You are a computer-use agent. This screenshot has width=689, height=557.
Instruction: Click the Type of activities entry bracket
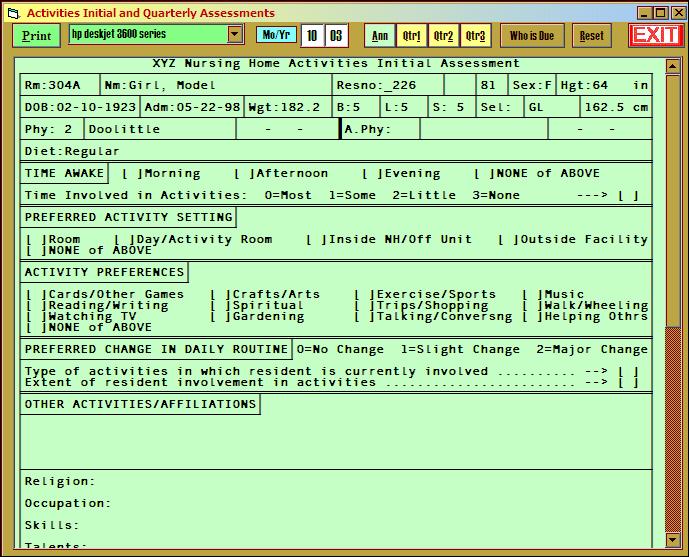point(628,372)
